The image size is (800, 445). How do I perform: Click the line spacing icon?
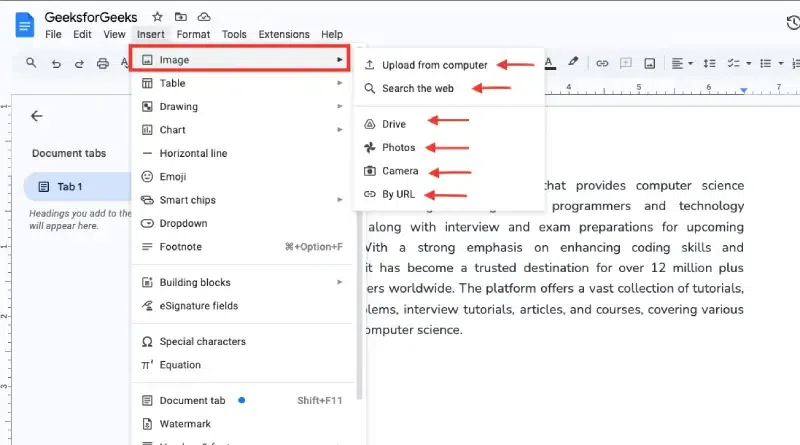tap(709, 63)
